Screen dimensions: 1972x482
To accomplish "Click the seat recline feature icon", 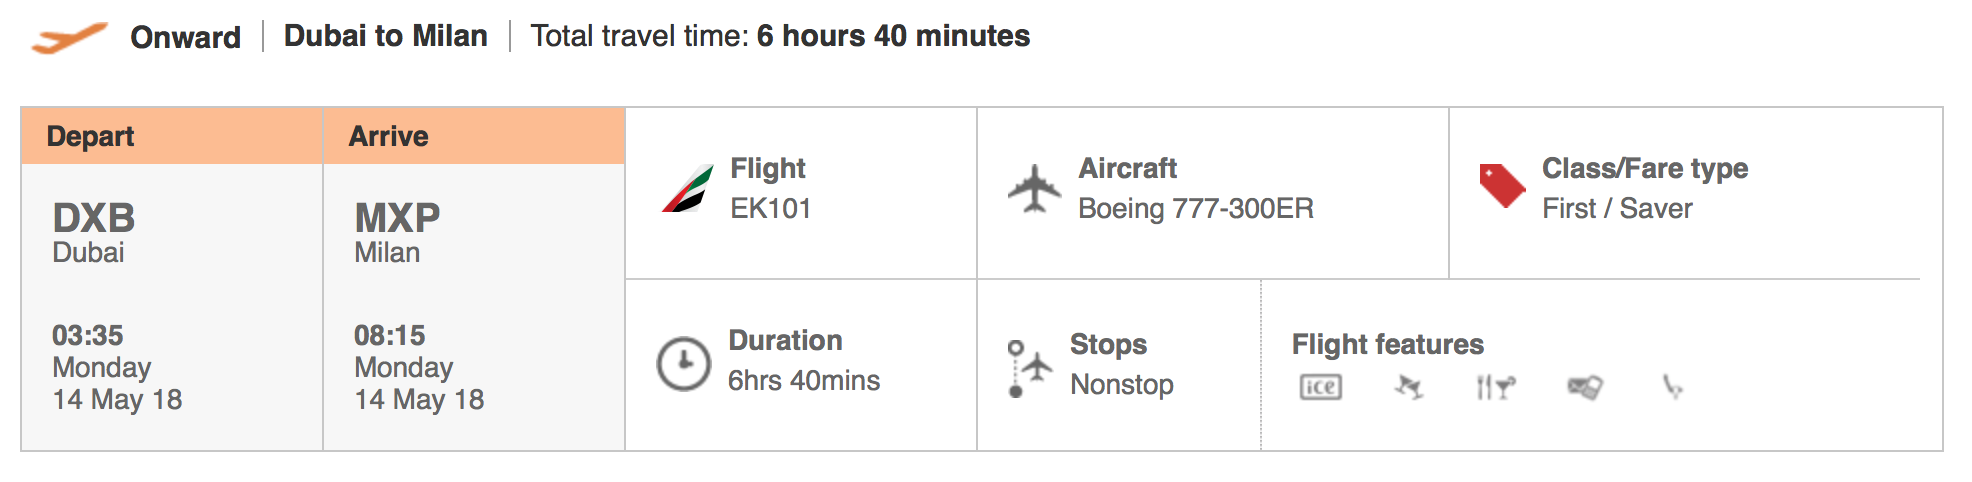I will 1672,387.
